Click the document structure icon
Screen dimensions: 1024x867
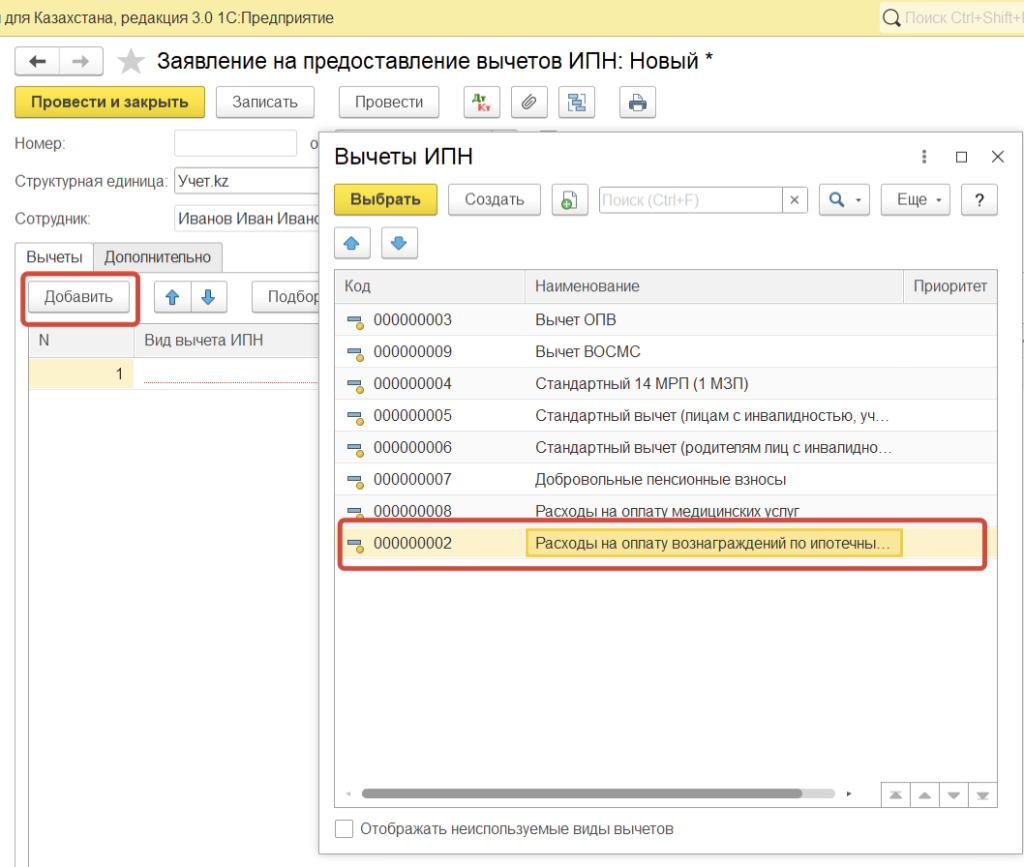tap(577, 102)
